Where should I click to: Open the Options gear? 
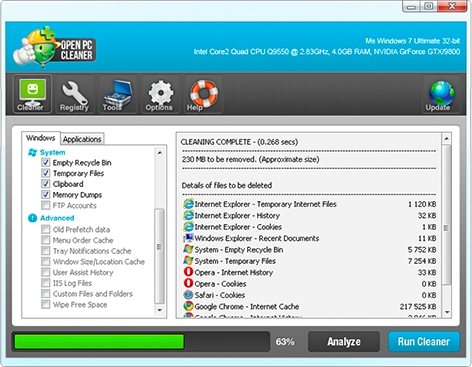pos(160,94)
